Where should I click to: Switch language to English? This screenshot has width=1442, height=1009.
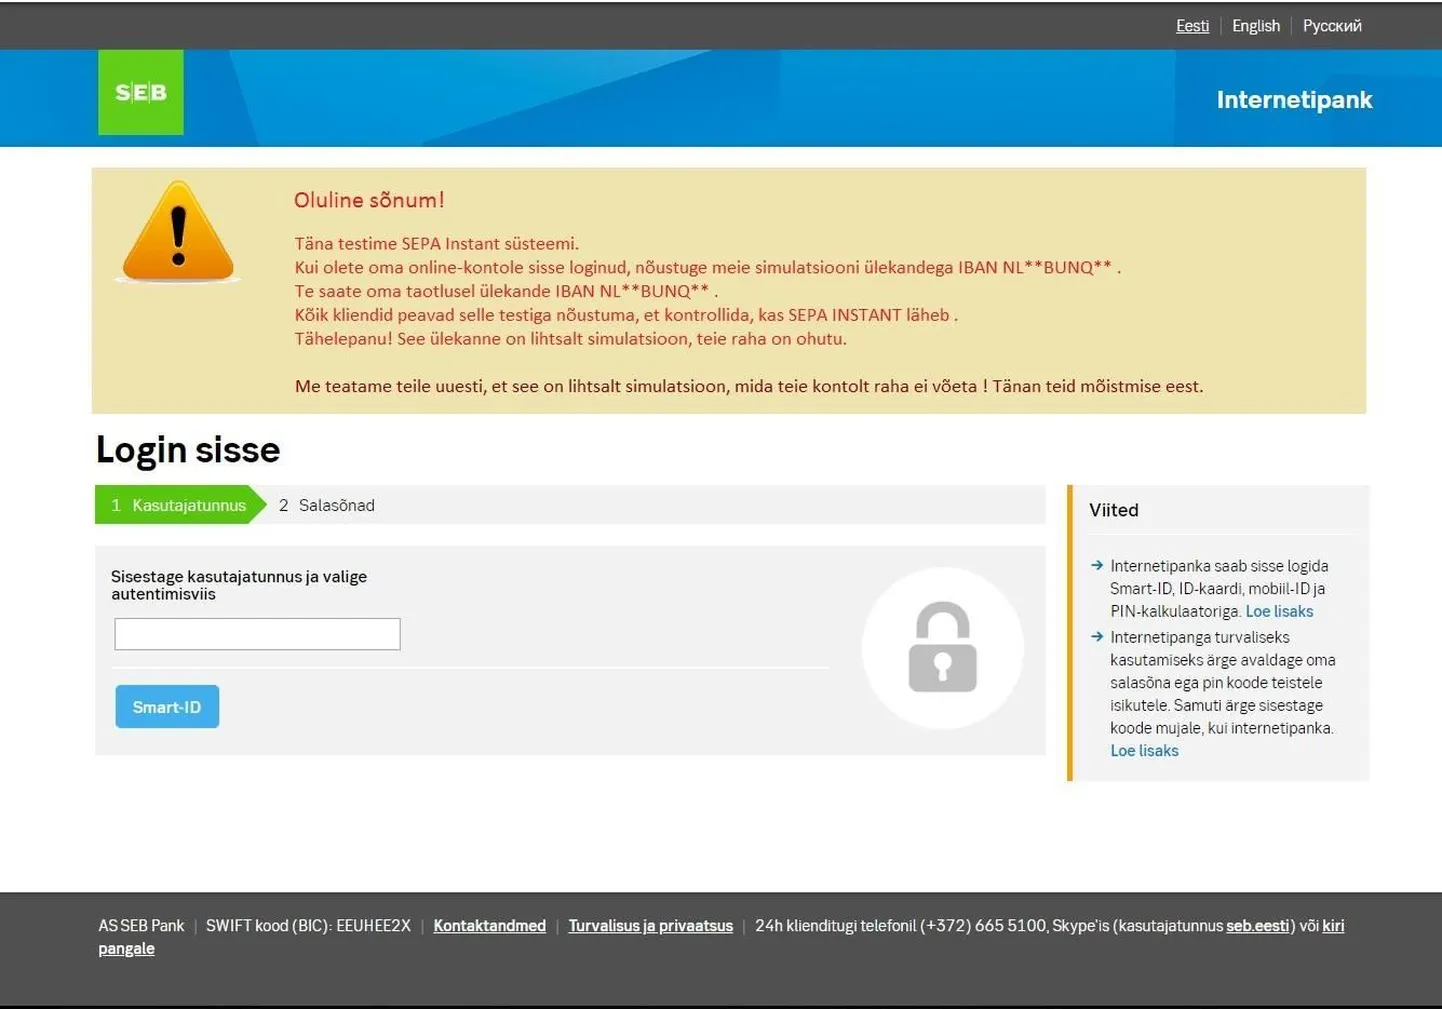pos(1256,26)
